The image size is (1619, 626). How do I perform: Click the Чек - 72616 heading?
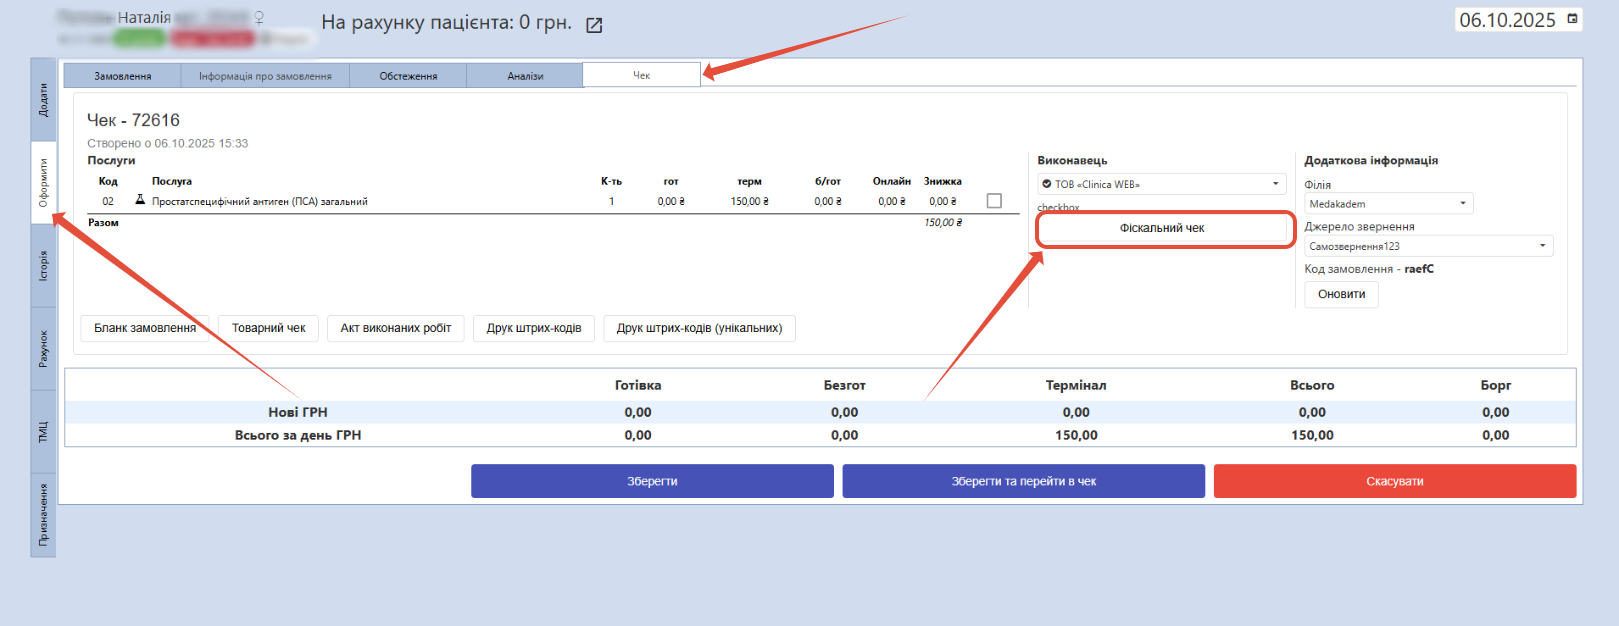[133, 120]
